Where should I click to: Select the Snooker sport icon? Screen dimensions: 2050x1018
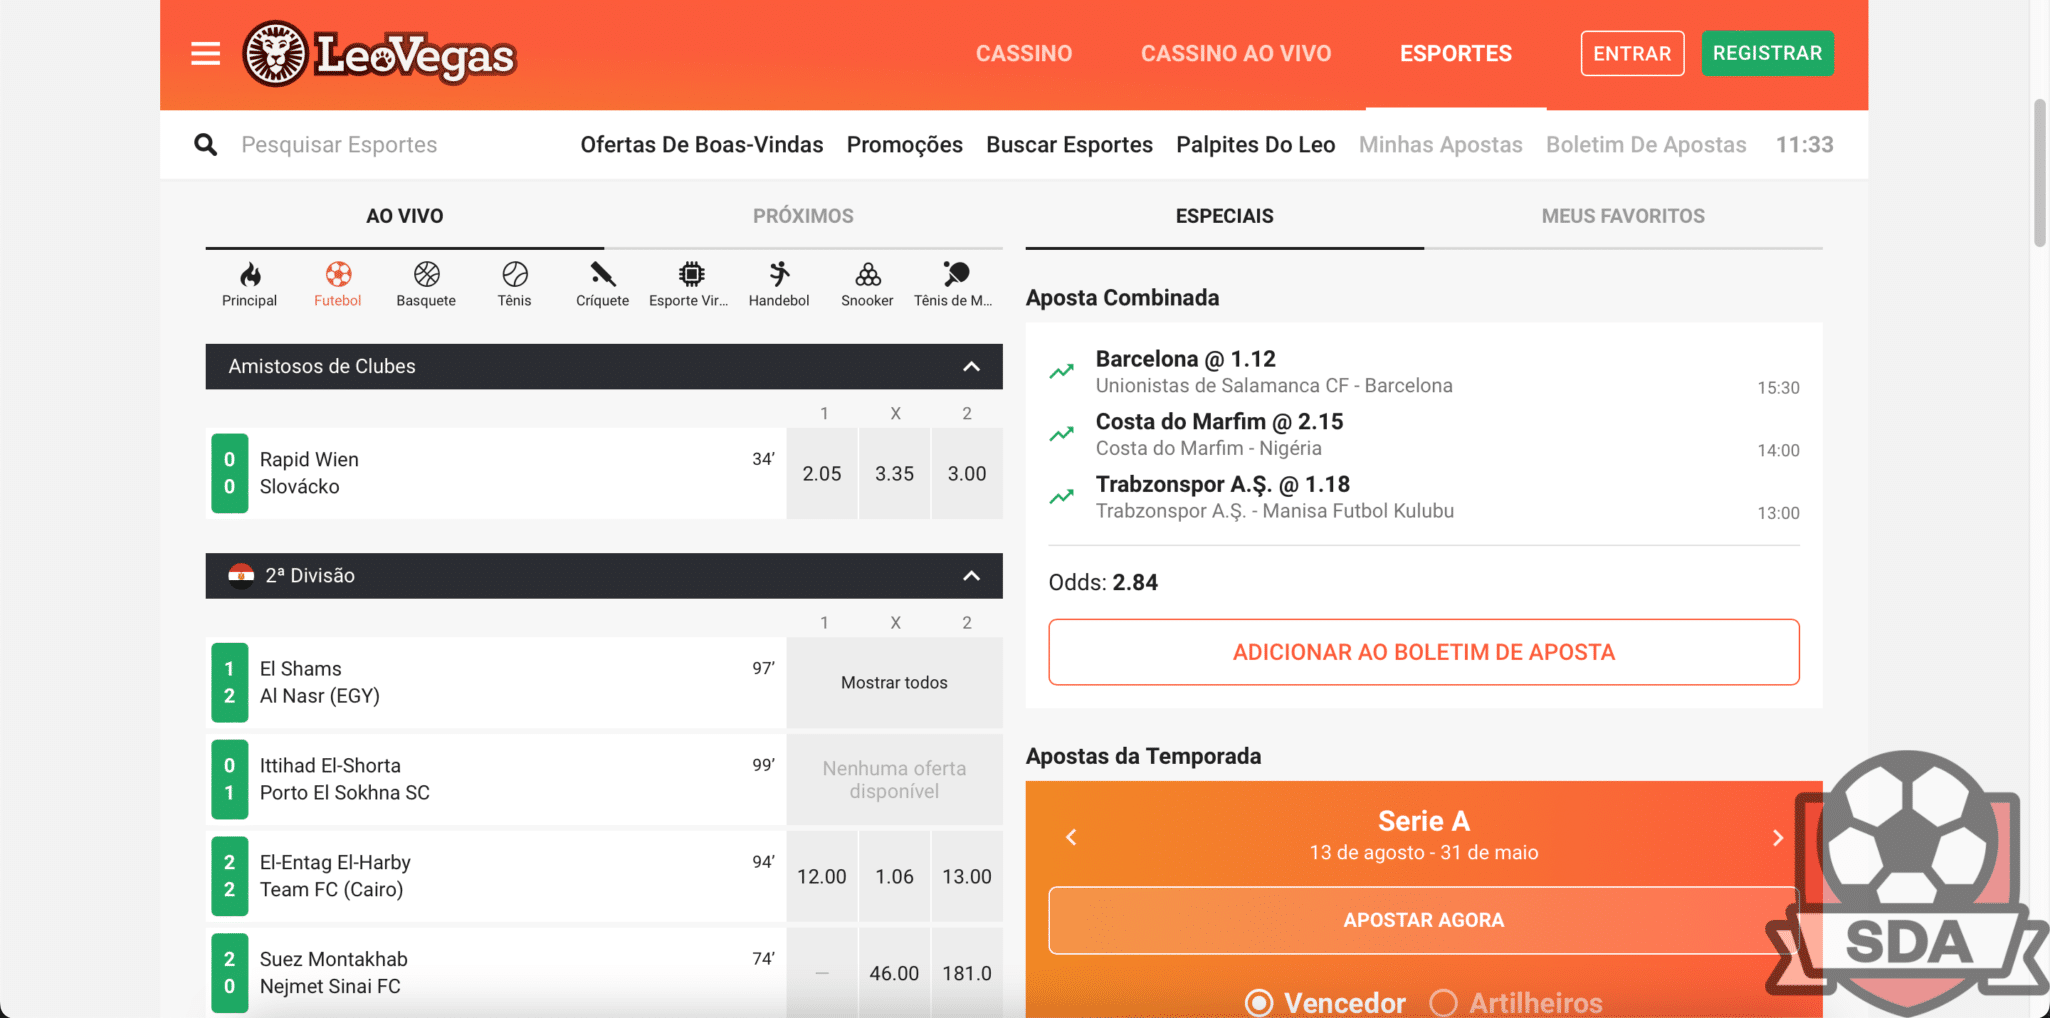867,284
